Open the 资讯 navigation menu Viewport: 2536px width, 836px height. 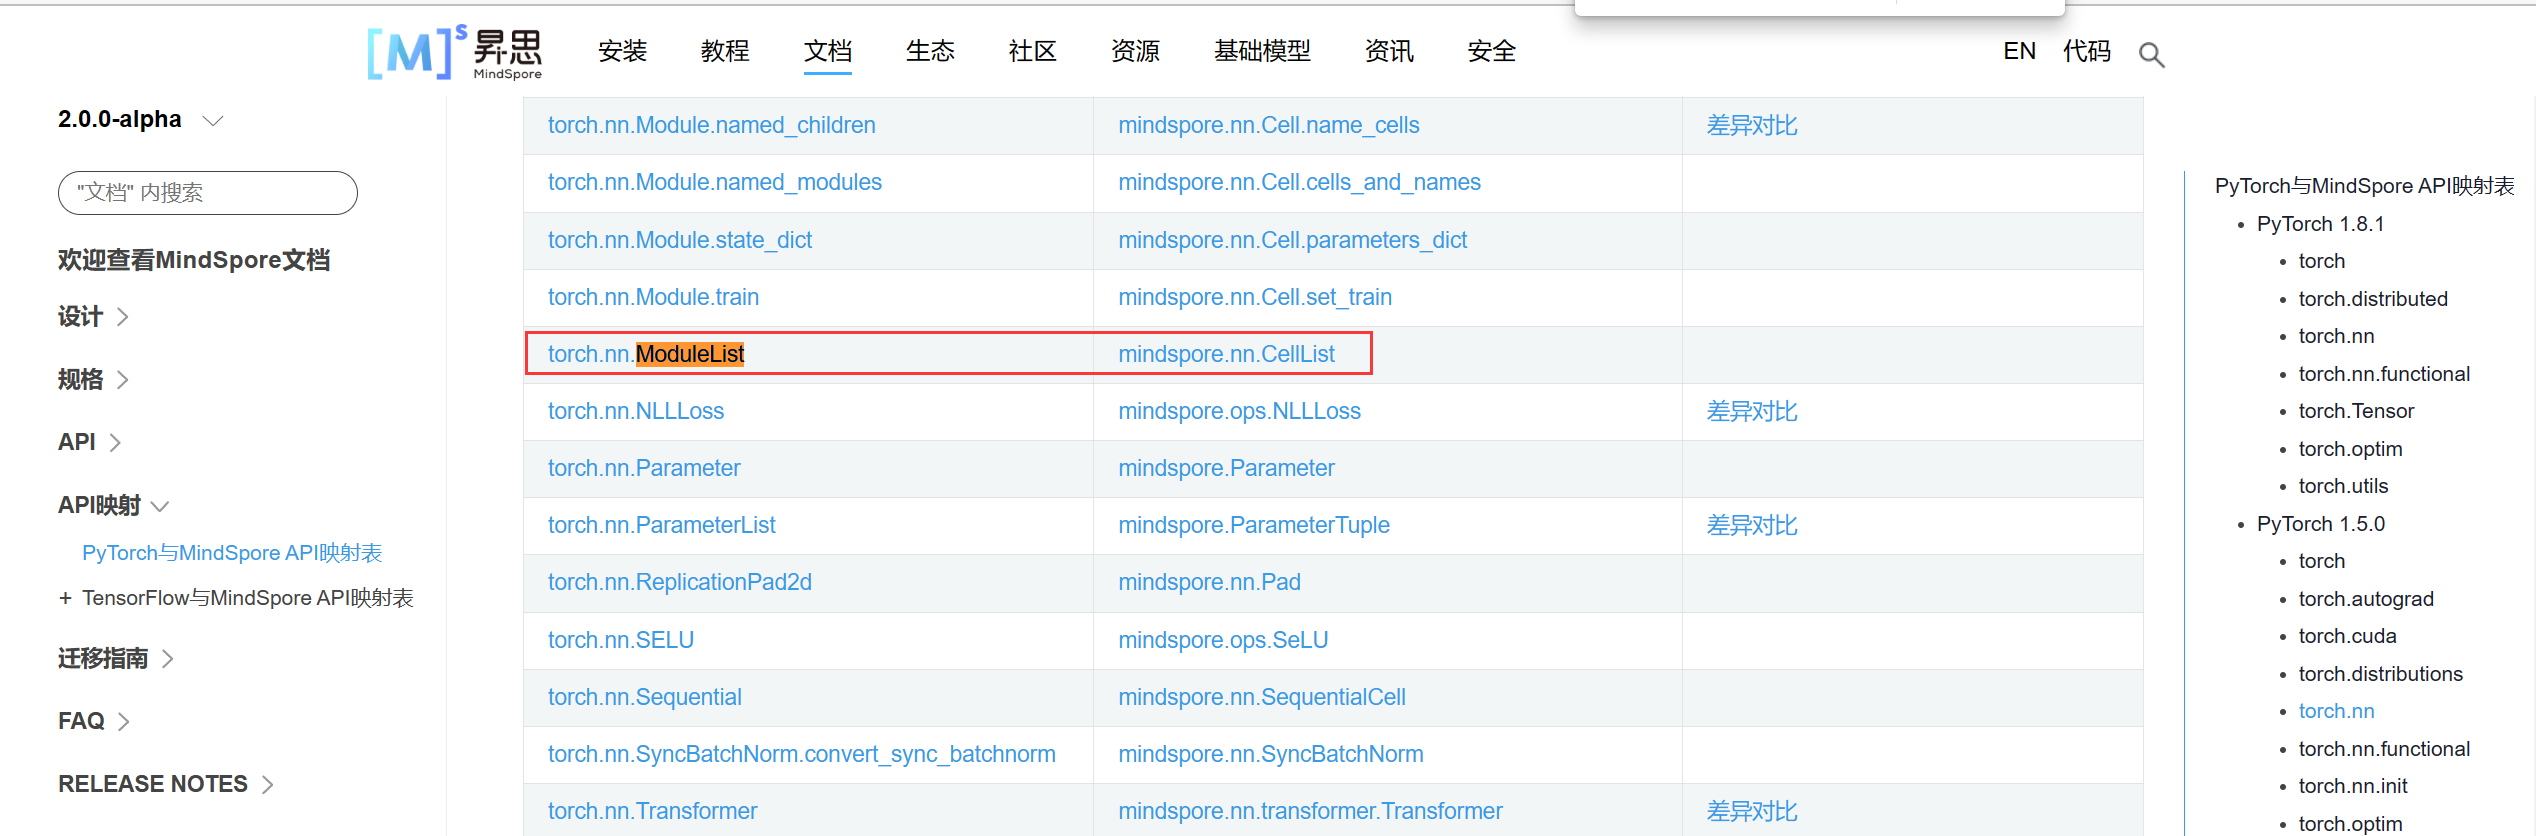coord(1389,51)
